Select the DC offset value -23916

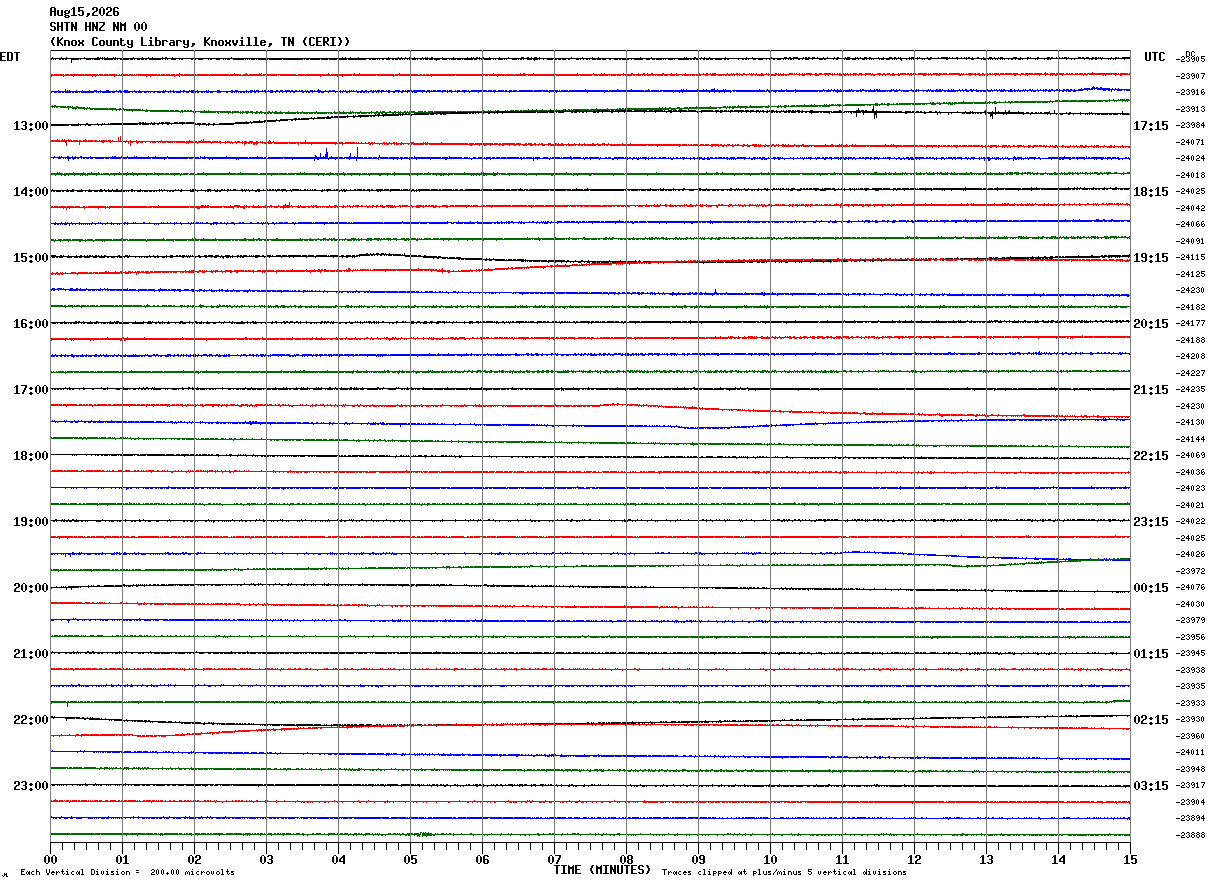tap(1191, 92)
